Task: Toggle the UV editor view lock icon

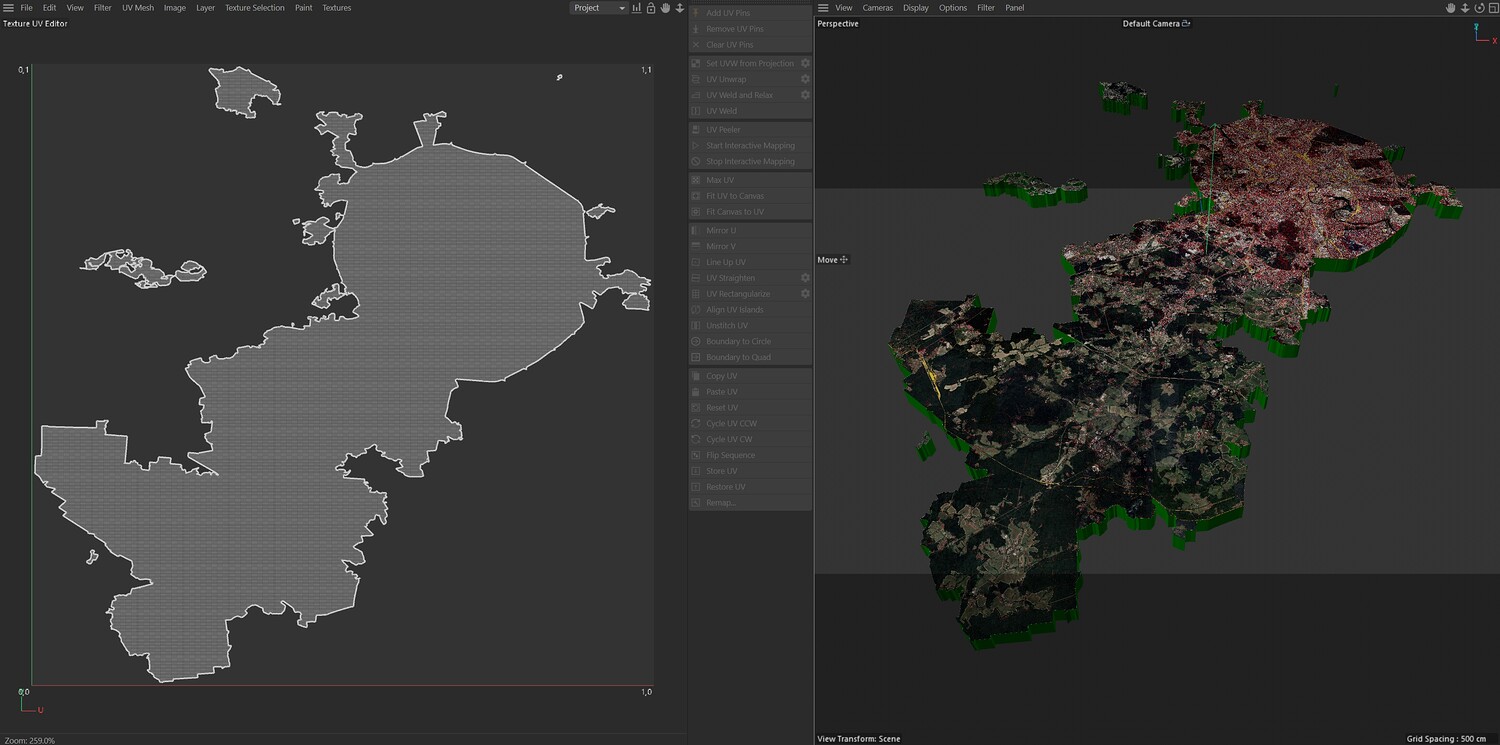Action: coord(651,8)
